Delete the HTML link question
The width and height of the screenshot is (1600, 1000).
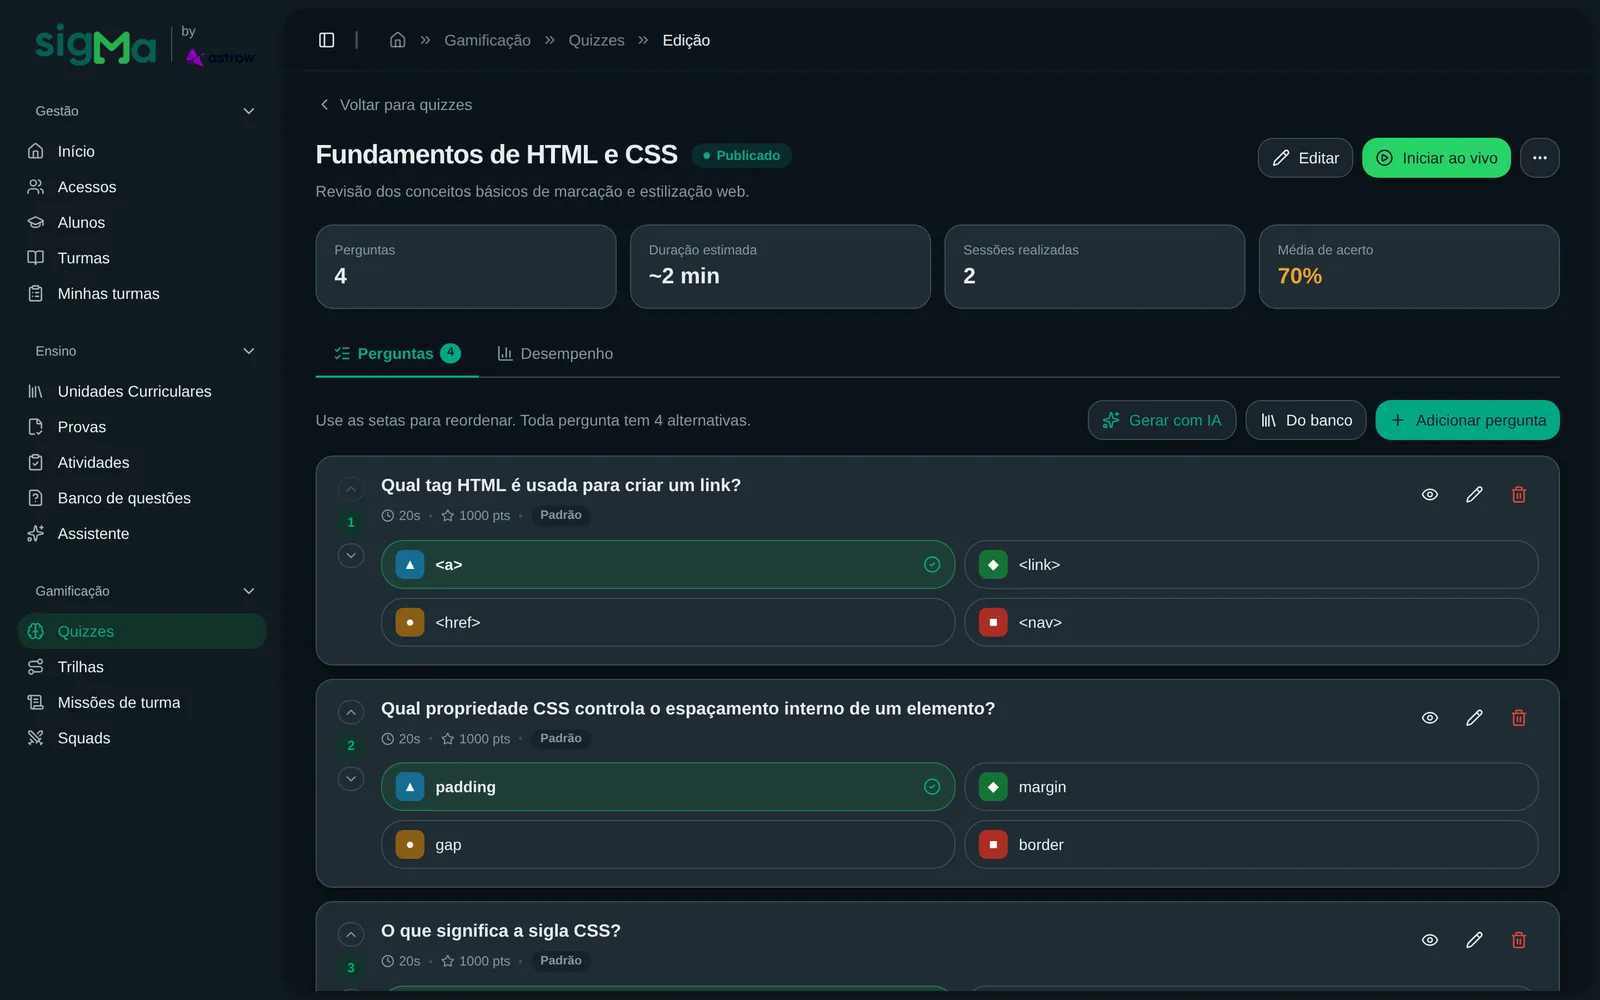coord(1518,494)
